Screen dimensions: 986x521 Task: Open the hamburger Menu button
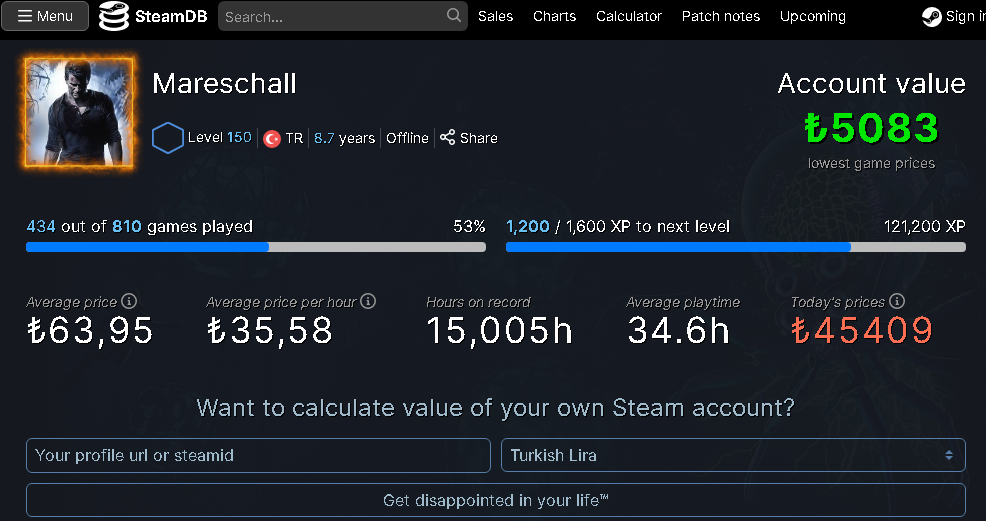[x=45, y=16]
